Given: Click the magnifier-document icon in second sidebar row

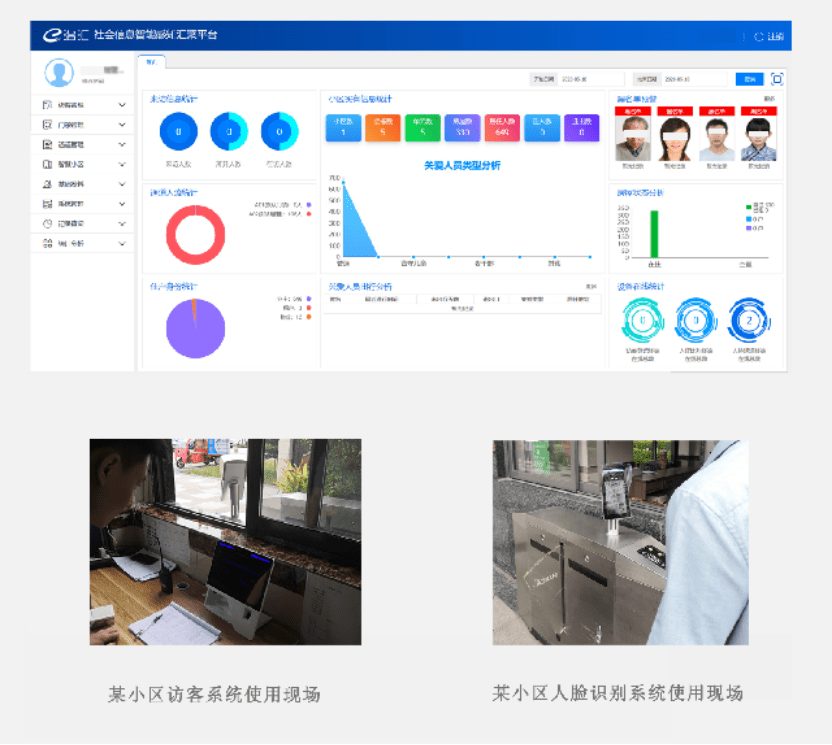Looking at the screenshot, I should [x=47, y=125].
